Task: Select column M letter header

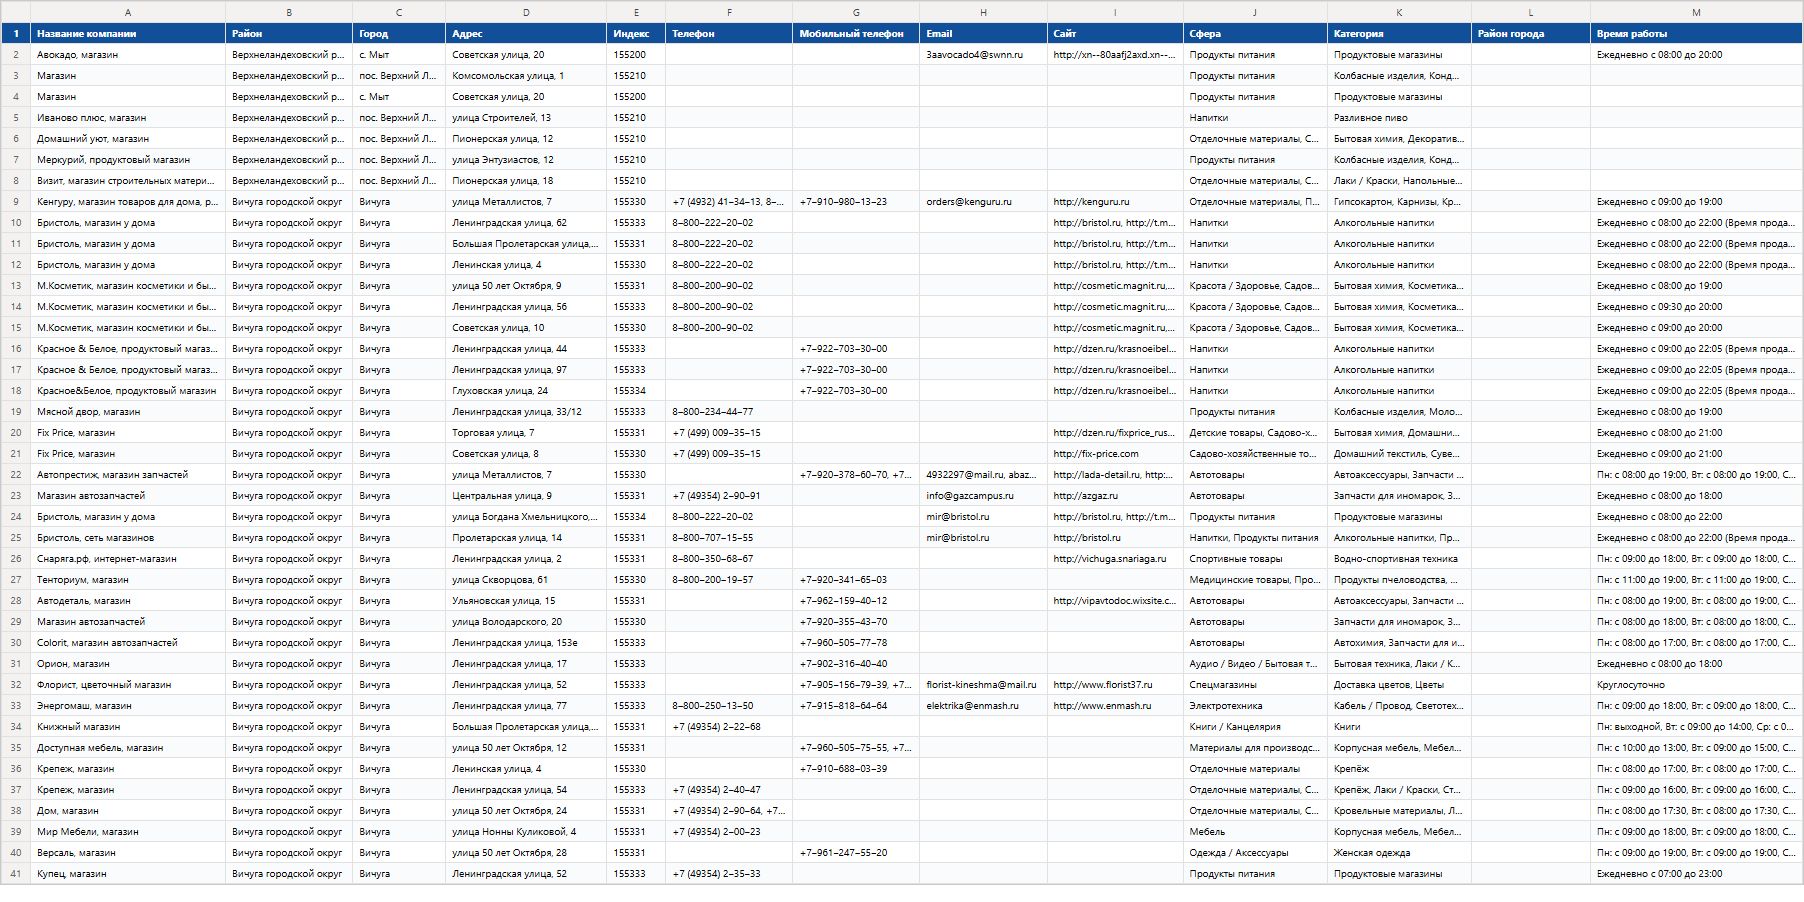Action: 1696,12
